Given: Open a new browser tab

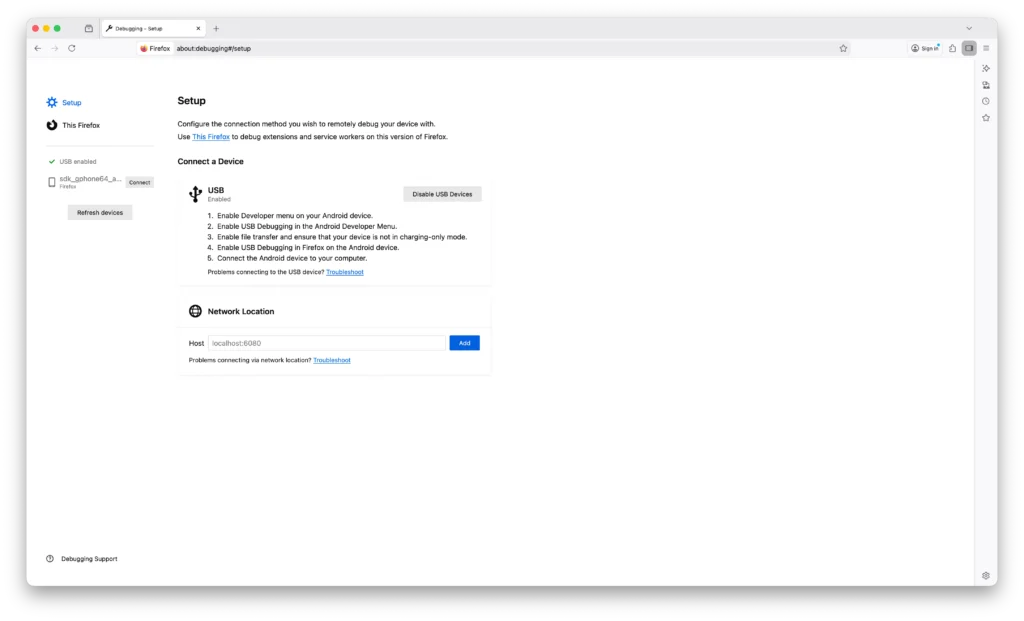Looking at the screenshot, I should (x=216, y=28).
